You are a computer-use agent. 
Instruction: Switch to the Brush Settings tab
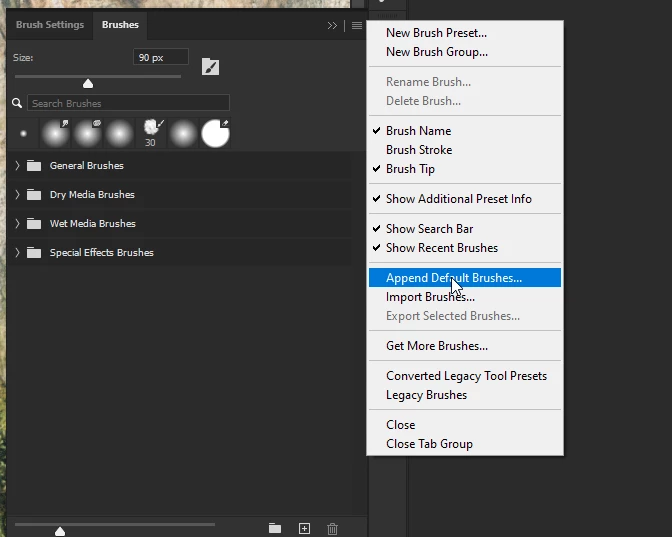[x=50, y=25]
